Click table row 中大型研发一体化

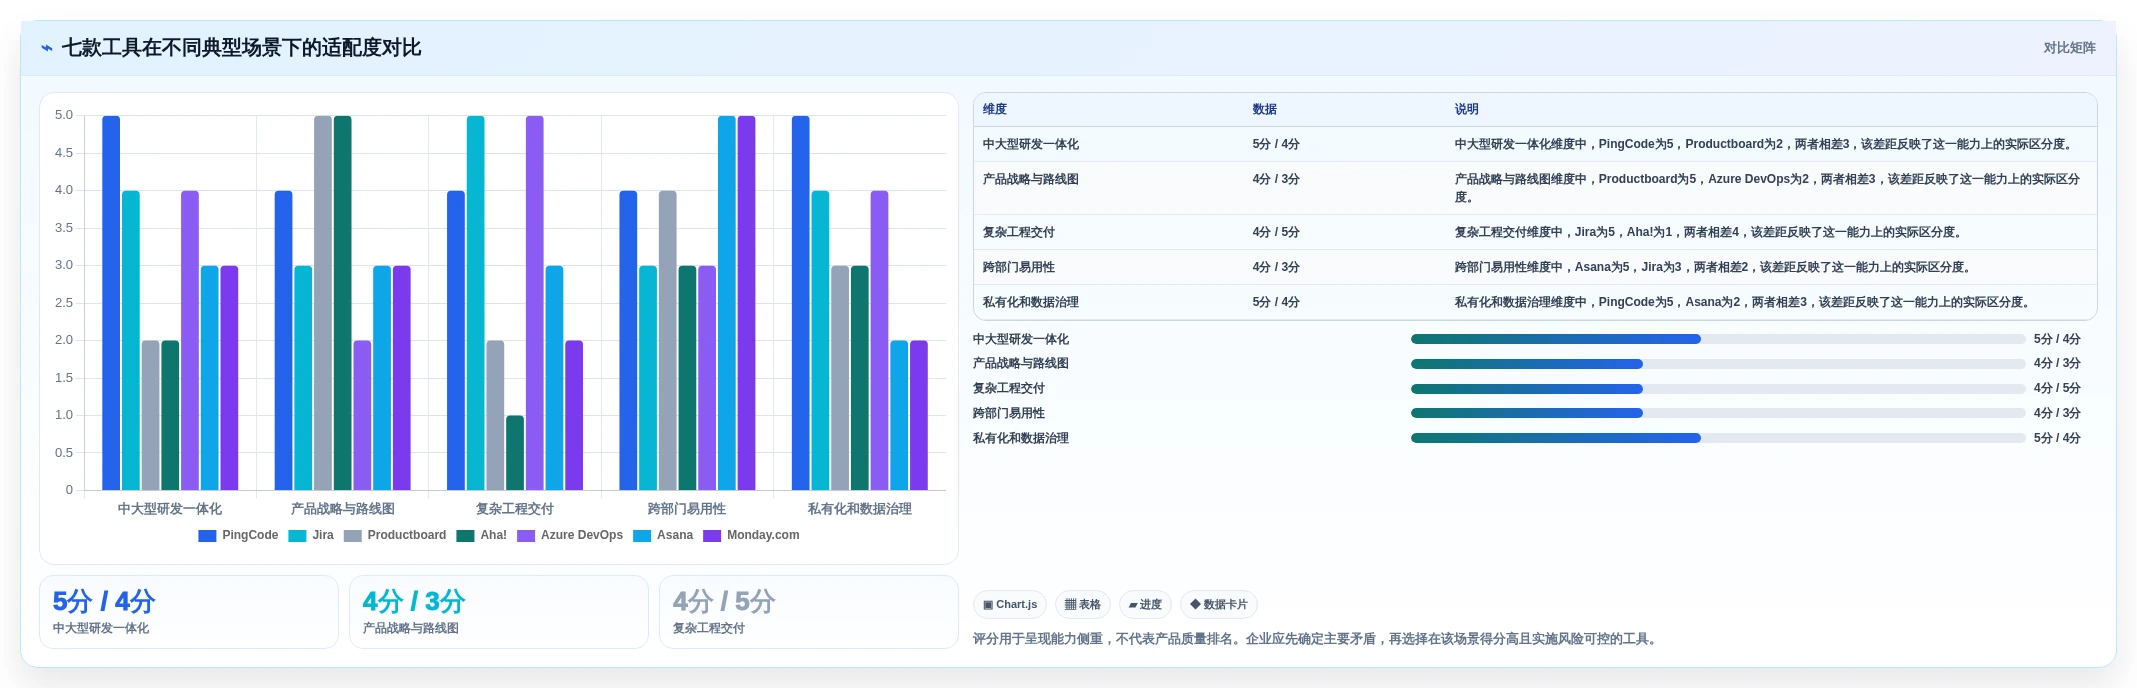1535,144
